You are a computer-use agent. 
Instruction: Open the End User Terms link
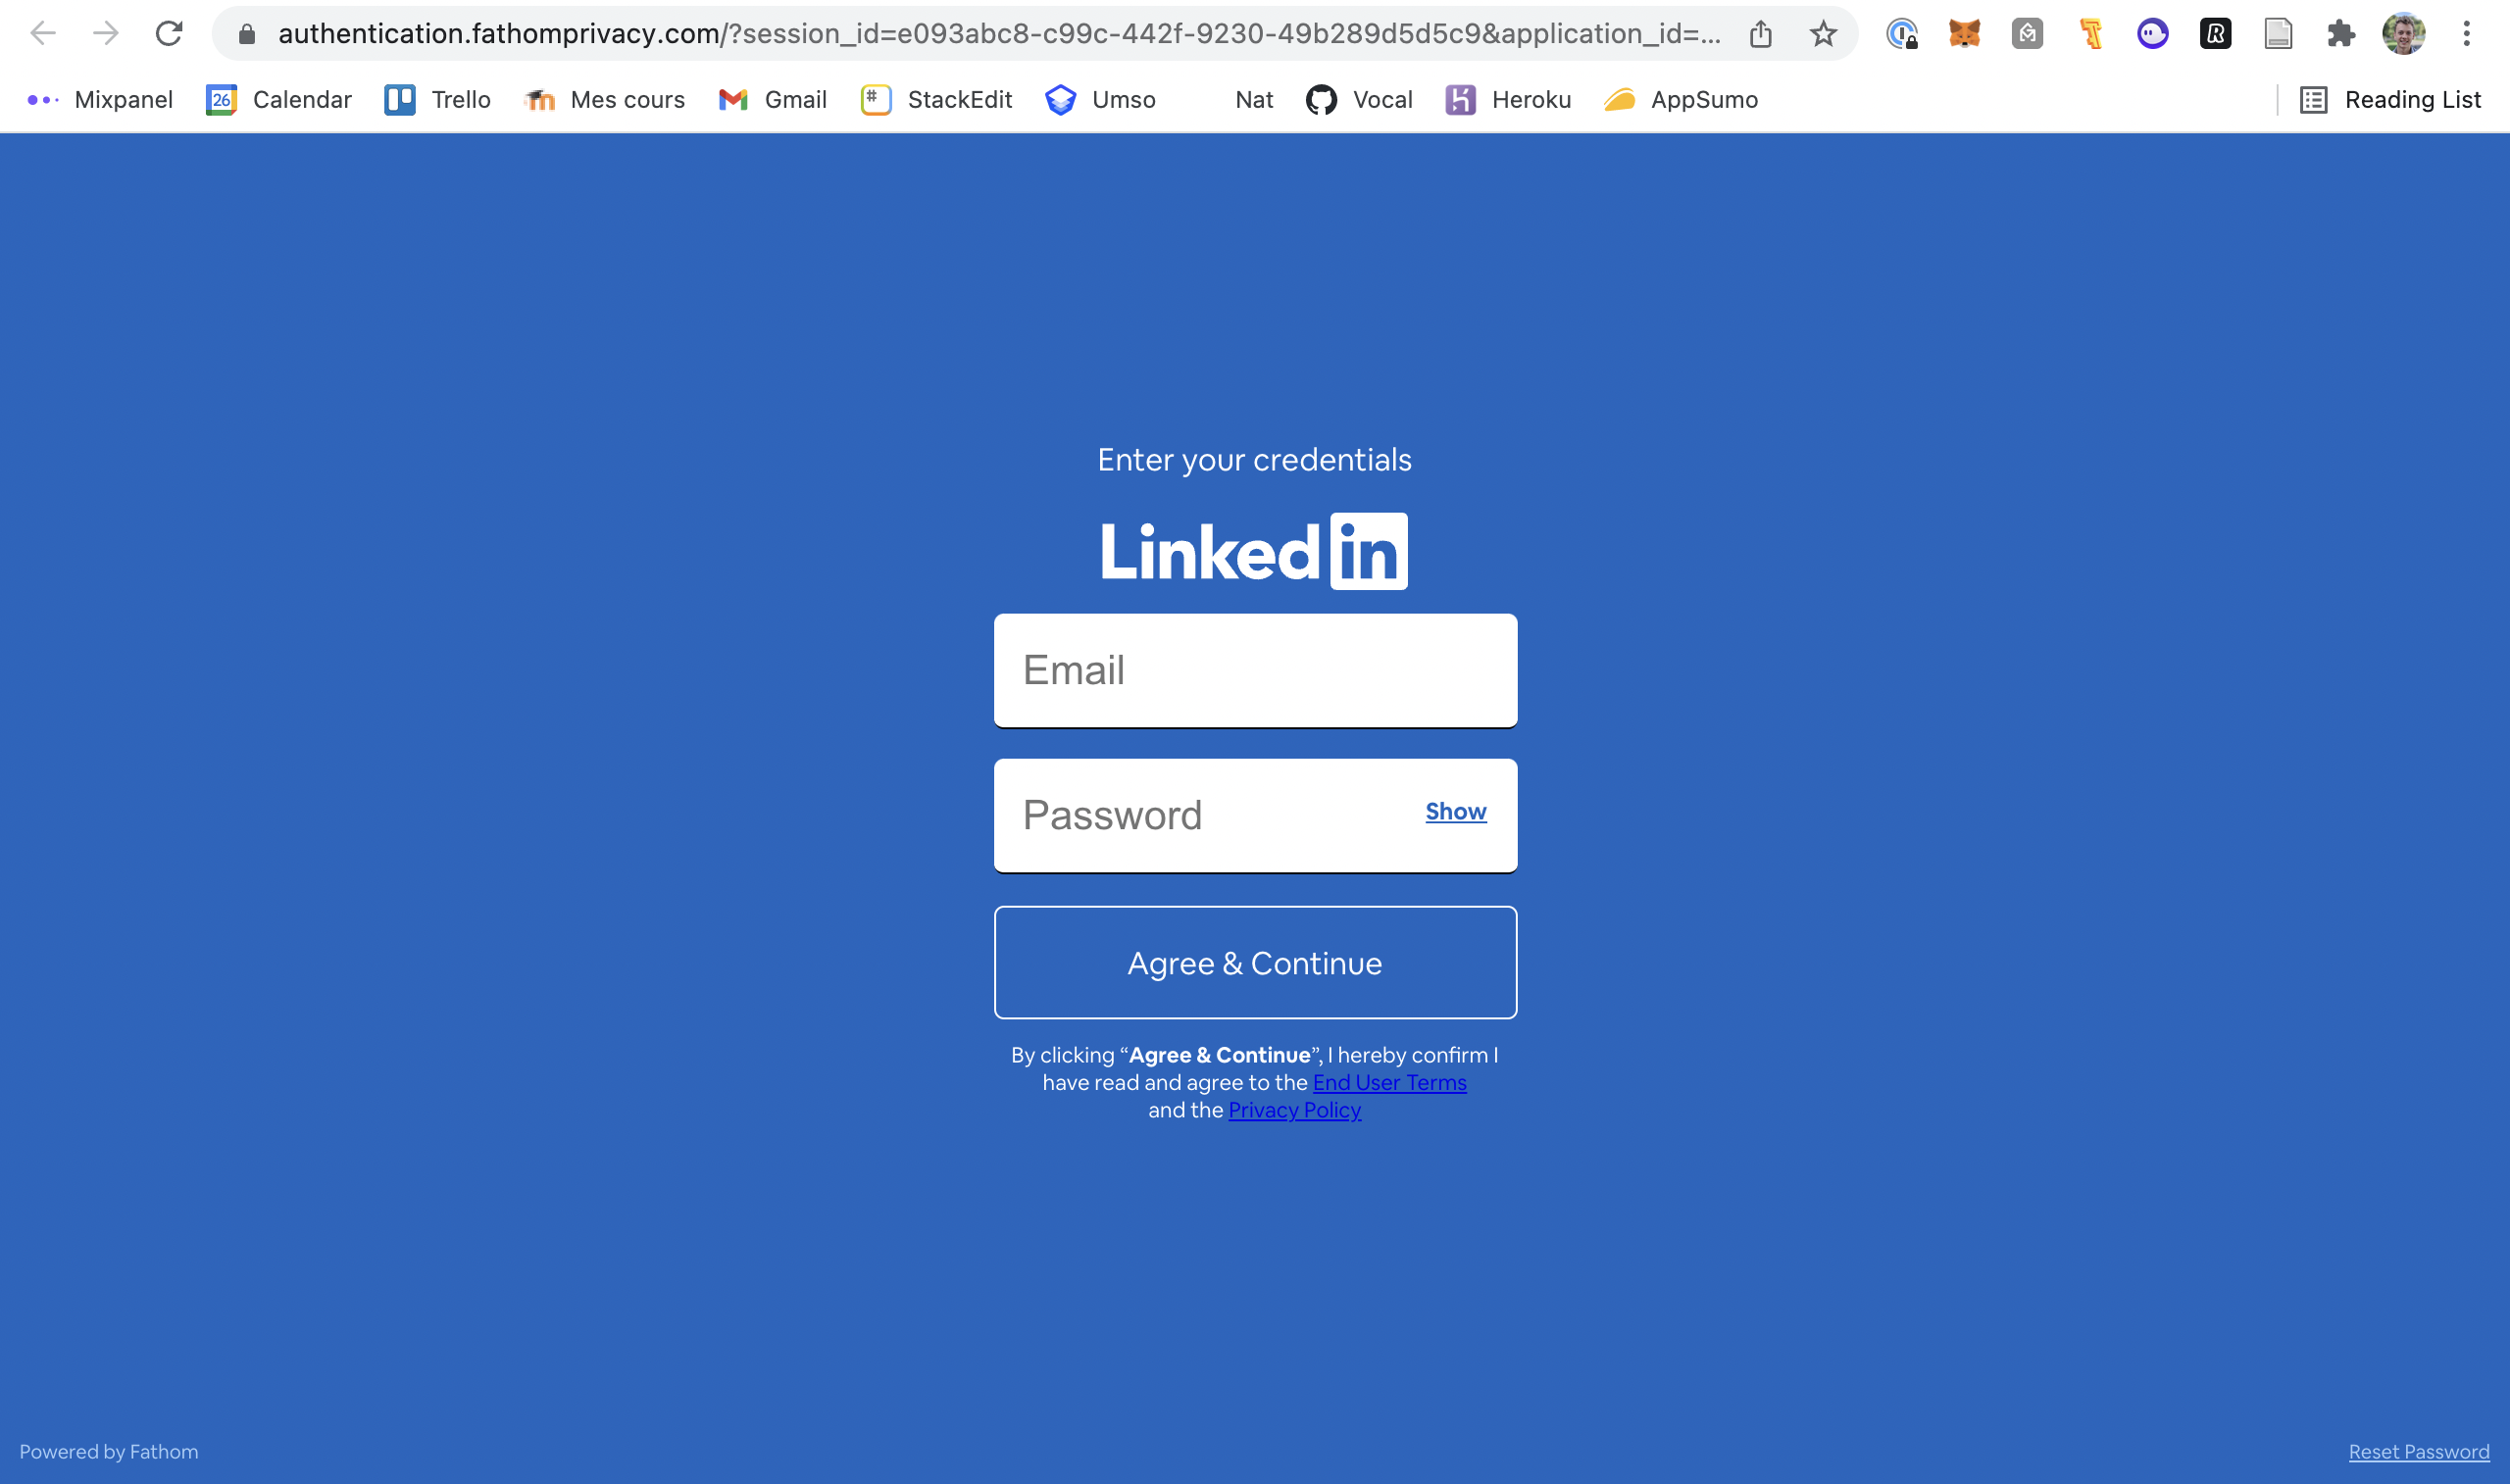click(1389, 1083)
